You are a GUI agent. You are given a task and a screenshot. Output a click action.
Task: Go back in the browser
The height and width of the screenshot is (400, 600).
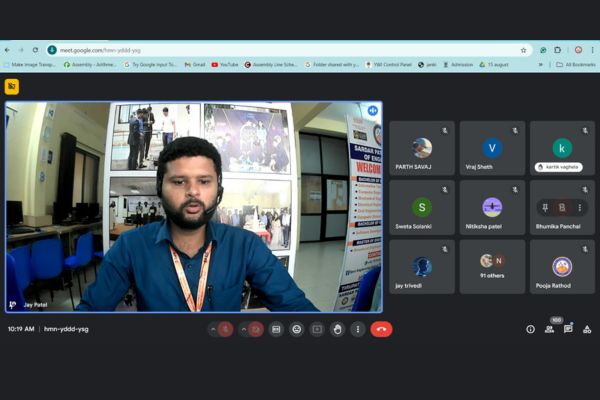(x=8, y=50)
